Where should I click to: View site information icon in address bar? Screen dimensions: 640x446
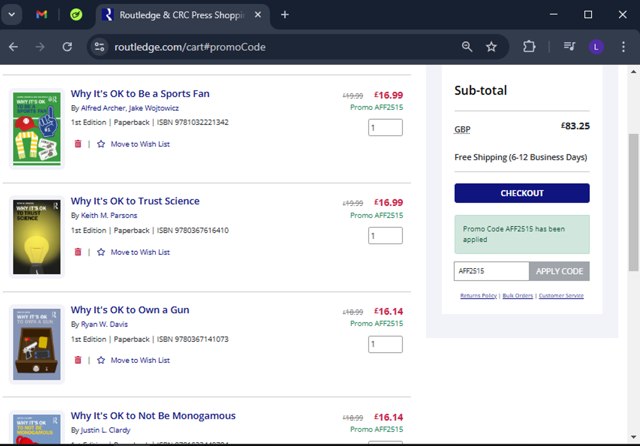click(x=100, y=47)
